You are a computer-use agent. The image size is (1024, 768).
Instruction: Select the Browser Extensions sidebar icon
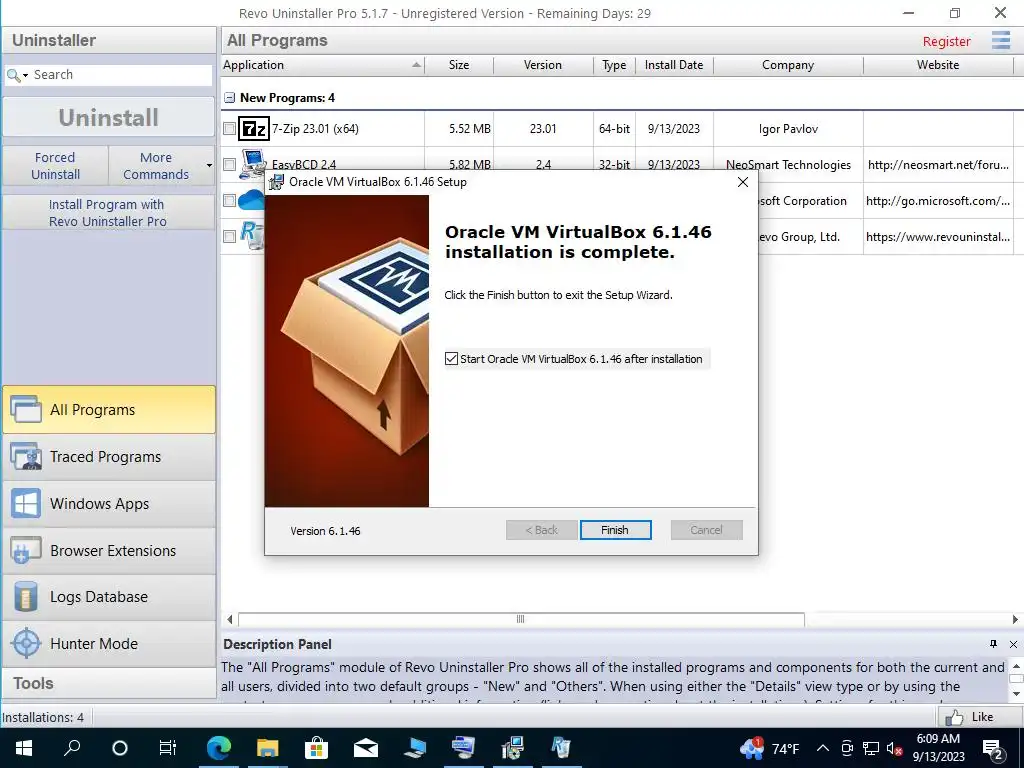[x=25, y=551]
